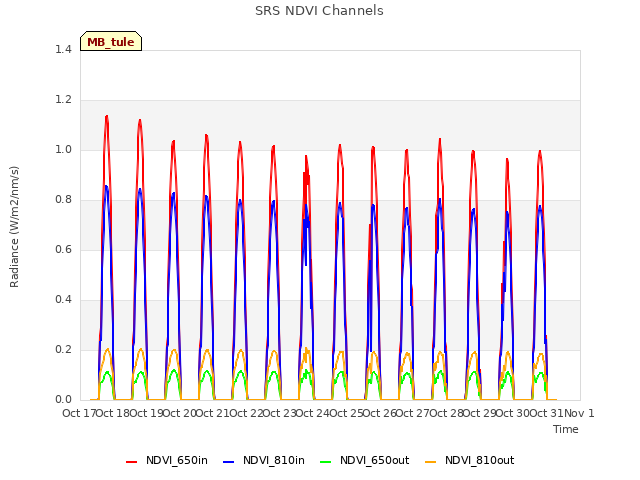
Task: Click the 1.0 y-axis tick label
Action: (63, 150)
